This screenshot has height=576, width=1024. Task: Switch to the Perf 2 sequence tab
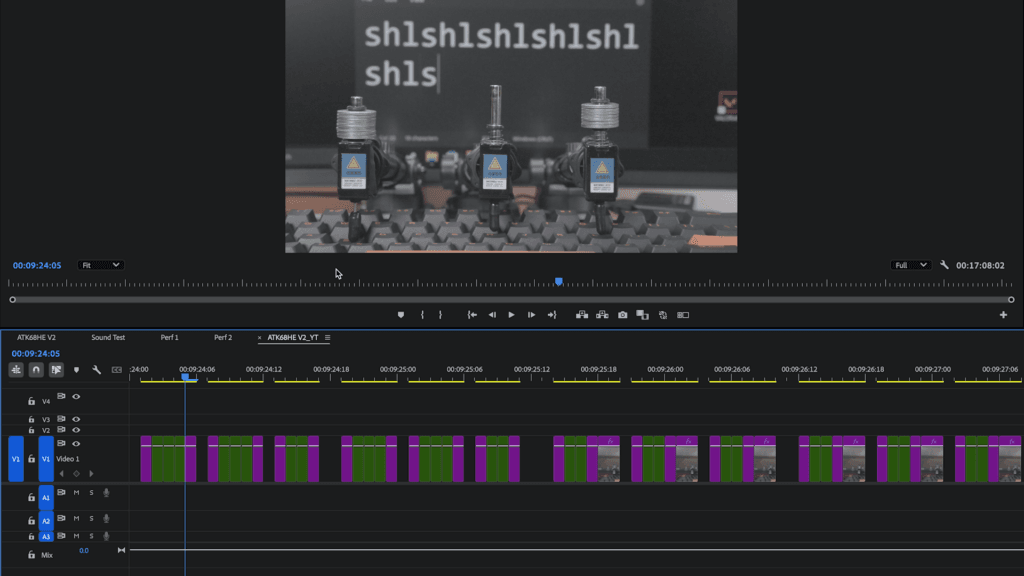point(223,338)
